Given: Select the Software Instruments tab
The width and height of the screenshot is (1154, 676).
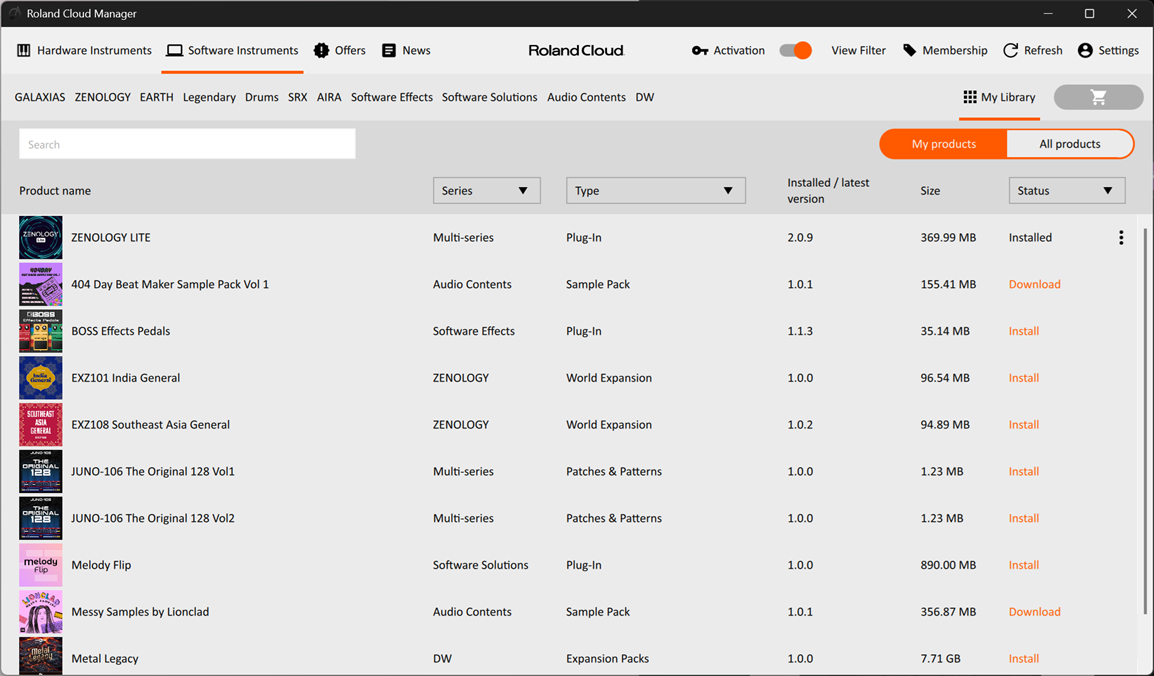Looking at the screenshot, I should click(x=232, y=50).
